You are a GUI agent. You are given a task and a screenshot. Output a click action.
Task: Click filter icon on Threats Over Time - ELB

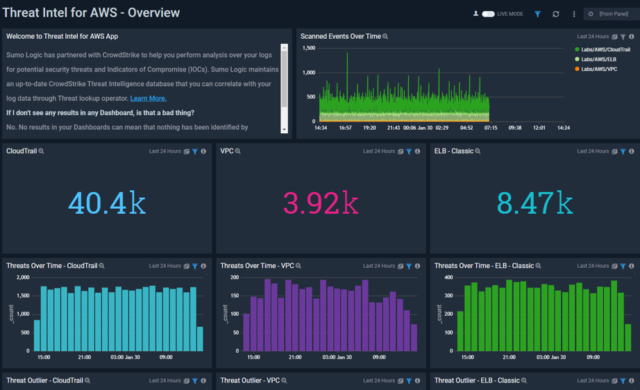(x=623, y=266)
